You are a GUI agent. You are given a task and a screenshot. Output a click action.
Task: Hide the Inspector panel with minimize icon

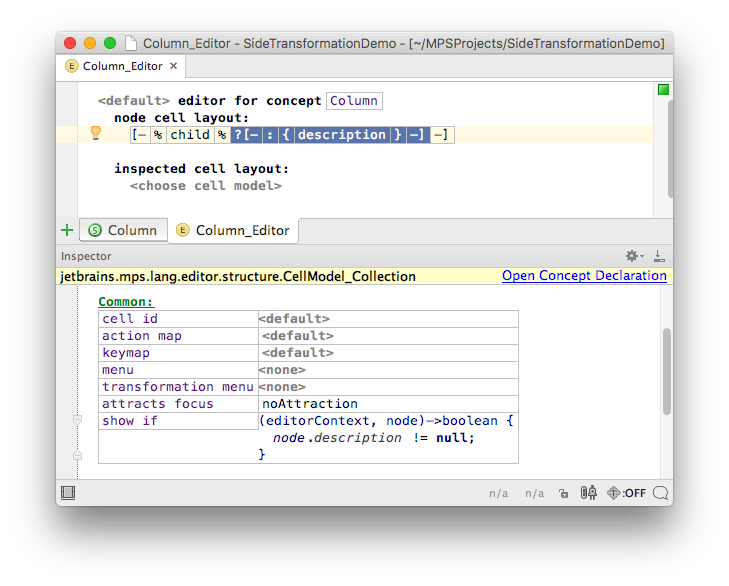coord(659,256)
